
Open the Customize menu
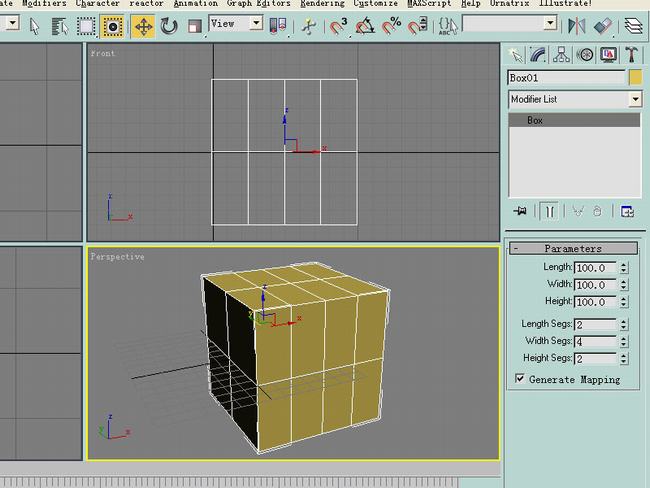click(x=375, y=4)
